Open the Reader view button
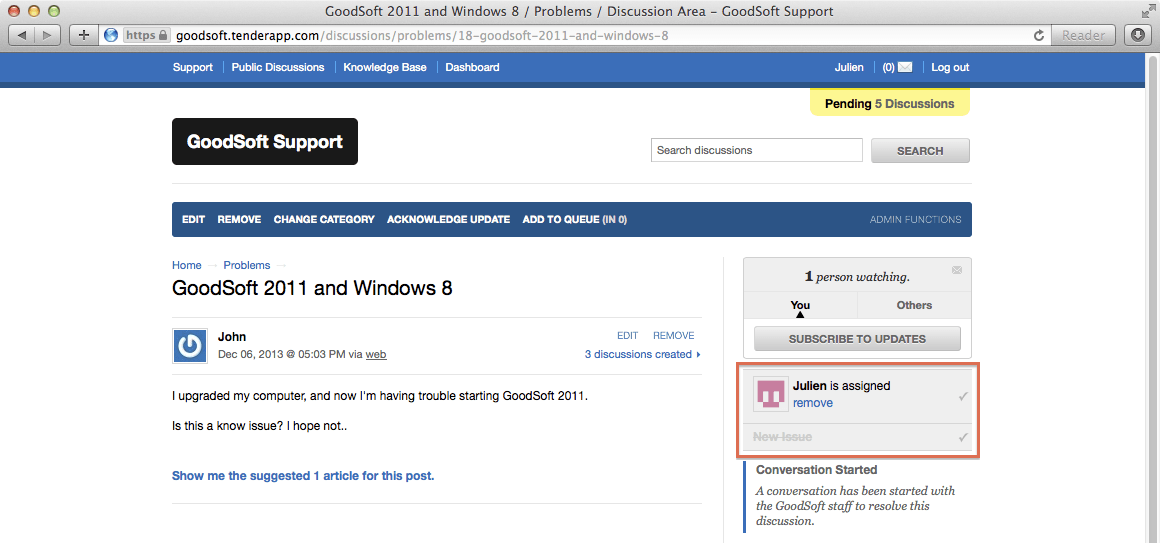This screenshot has height=543, width=1160. point(1084,35)
